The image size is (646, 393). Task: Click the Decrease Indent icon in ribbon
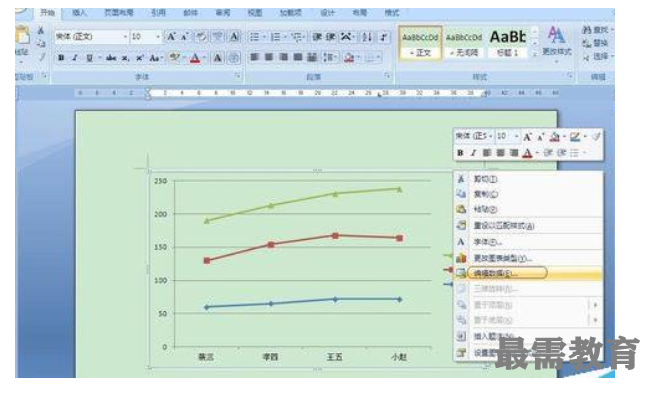[317, 37]
